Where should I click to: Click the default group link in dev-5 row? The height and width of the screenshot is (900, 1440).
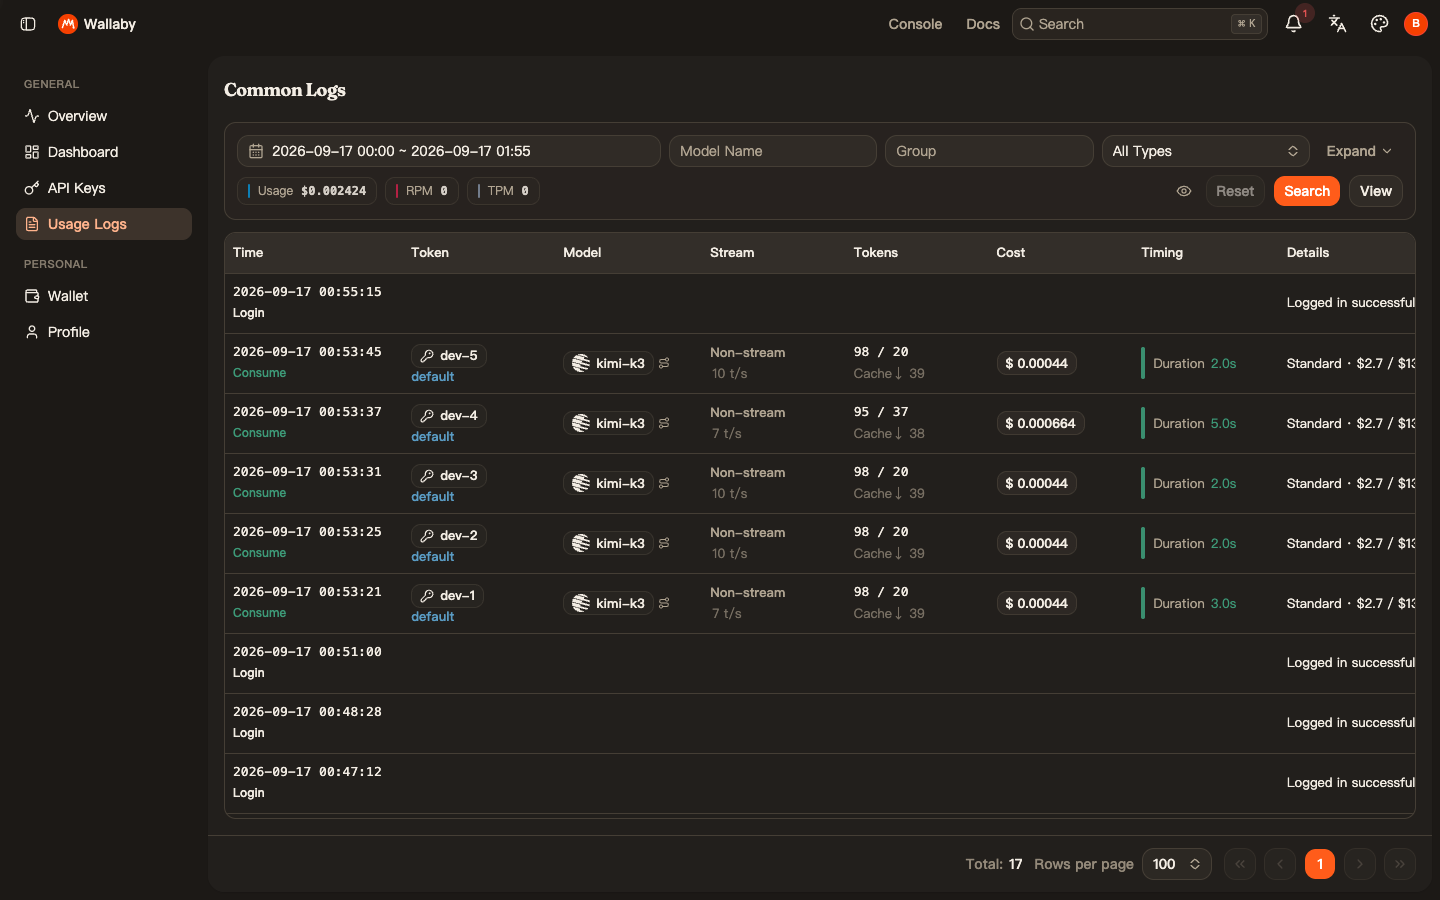[x=432, y=377]
